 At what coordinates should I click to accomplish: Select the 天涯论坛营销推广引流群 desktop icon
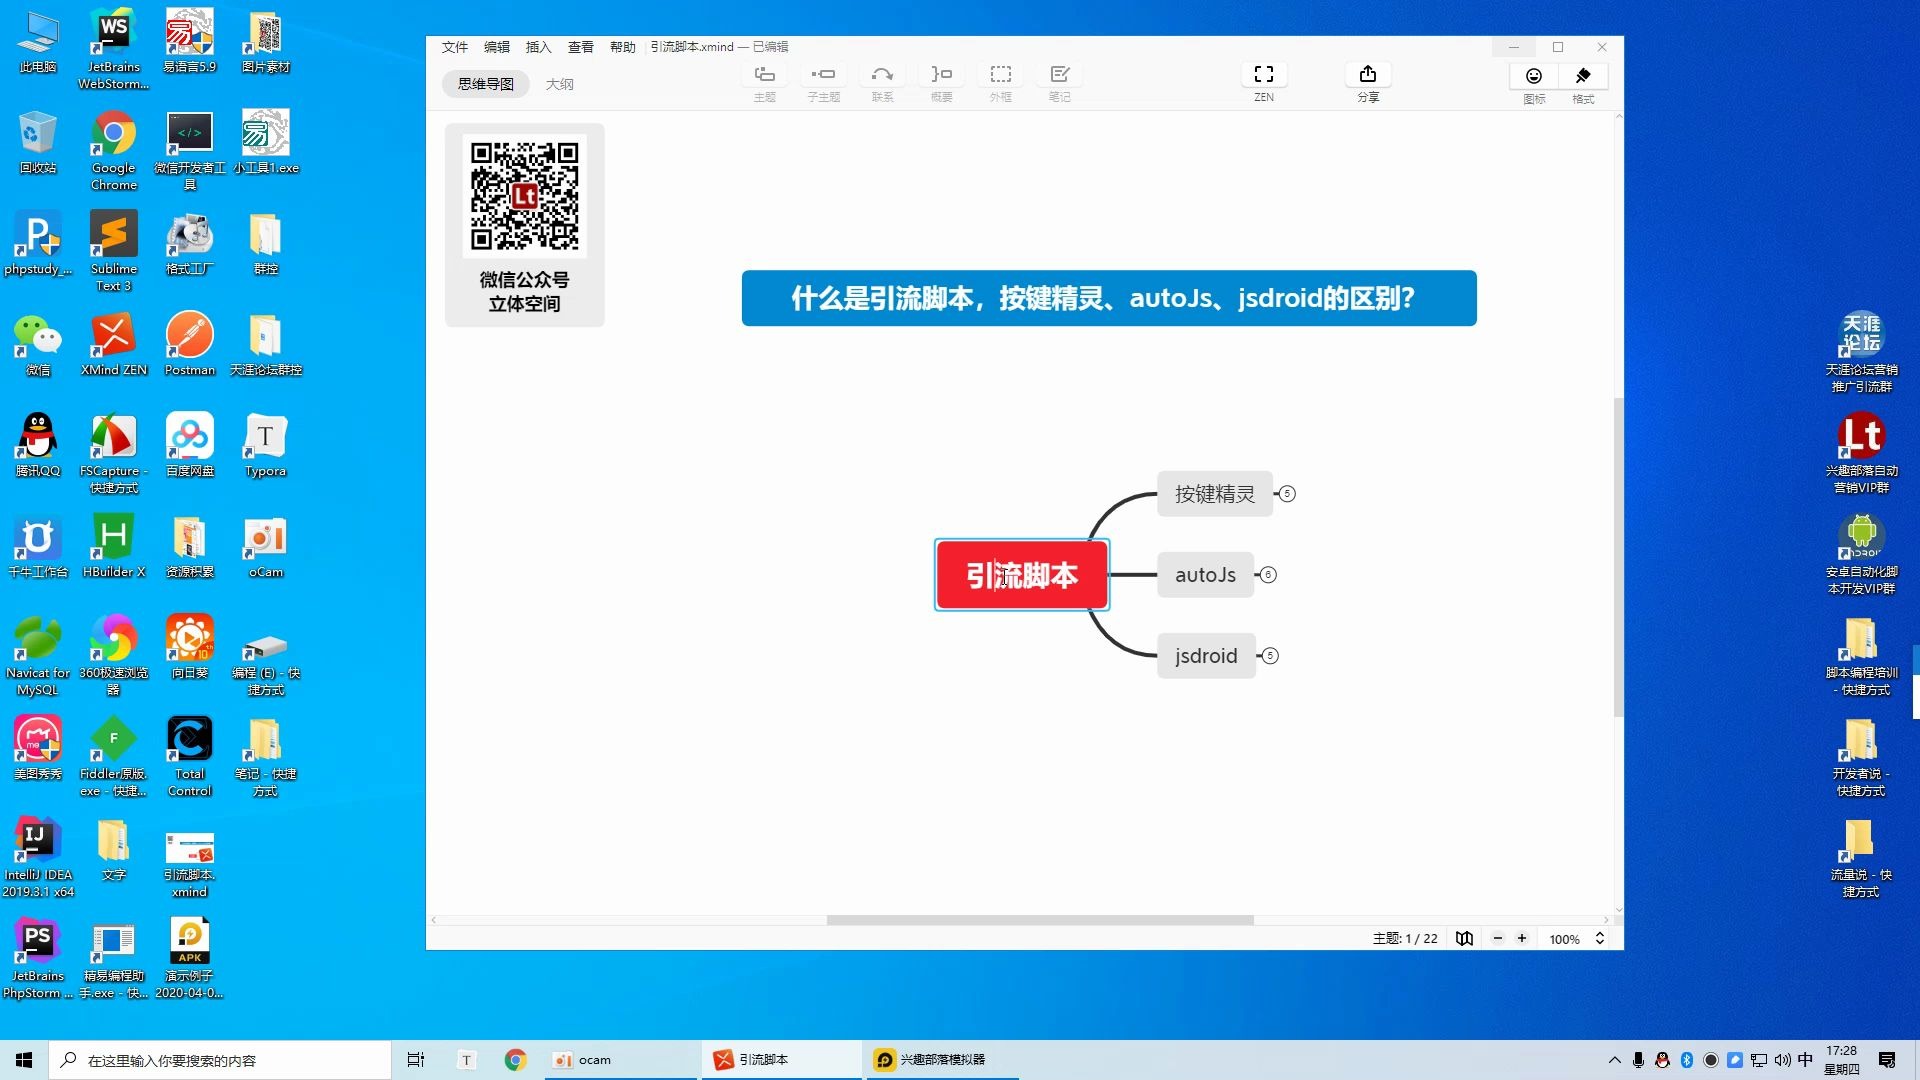click(x=1861, y=352)
